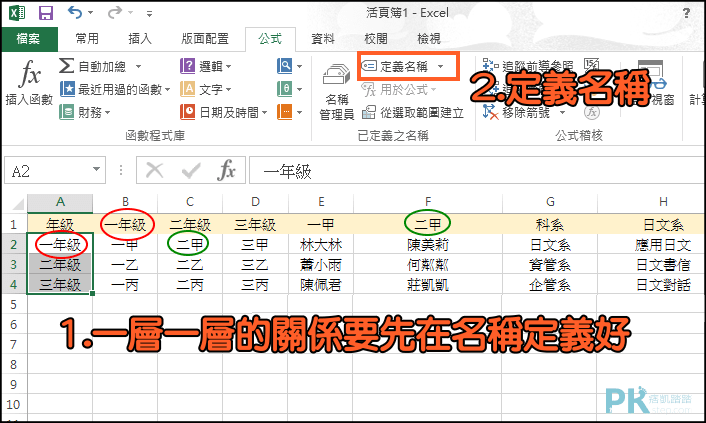Click the trace precedents icon
706x423 pixels.
coord(490,66)
